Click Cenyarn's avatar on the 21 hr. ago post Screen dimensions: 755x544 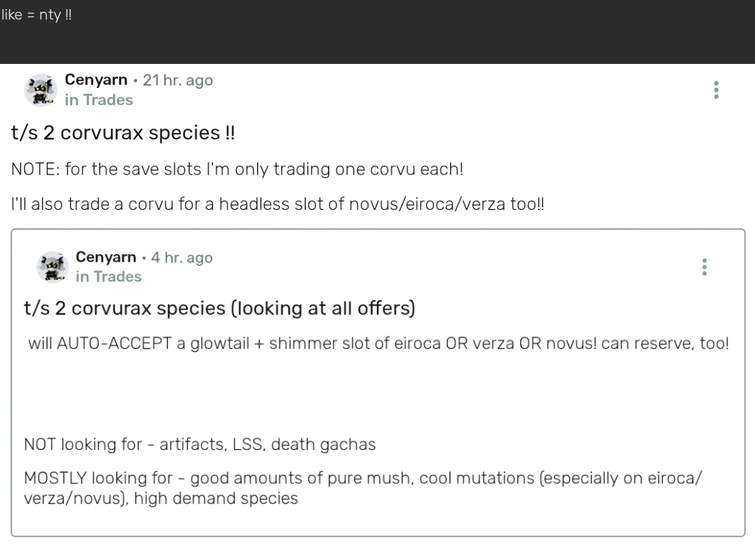[41, 90]
